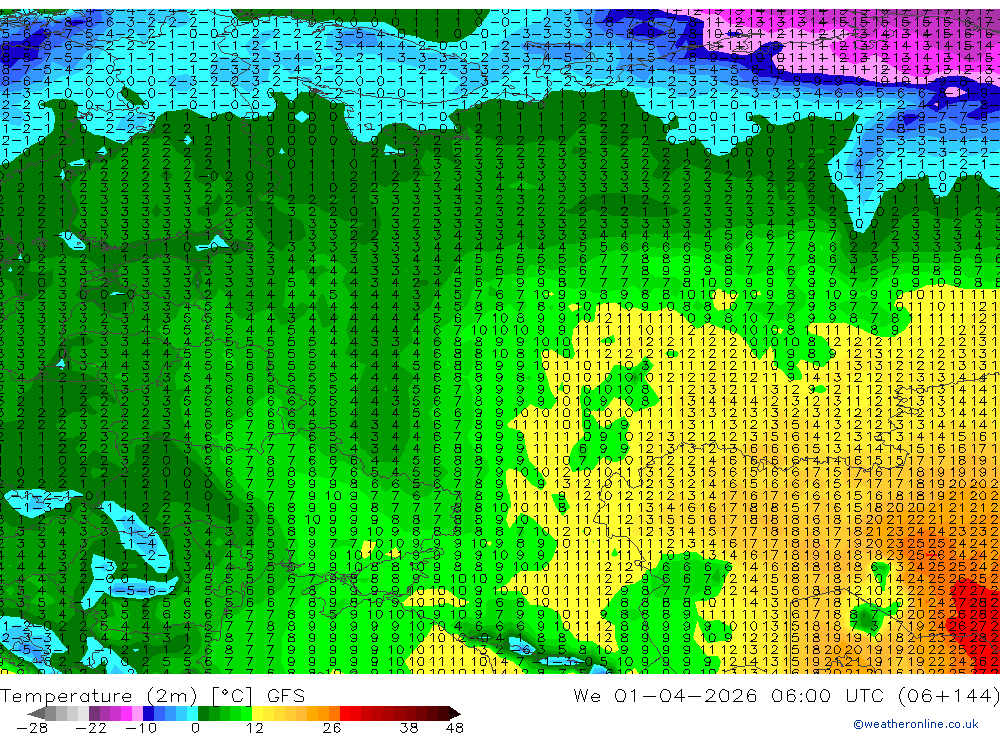Click the 0 label under the color scale
Image resolution: width=1000 pixels, height=733 pixels.
195,728
